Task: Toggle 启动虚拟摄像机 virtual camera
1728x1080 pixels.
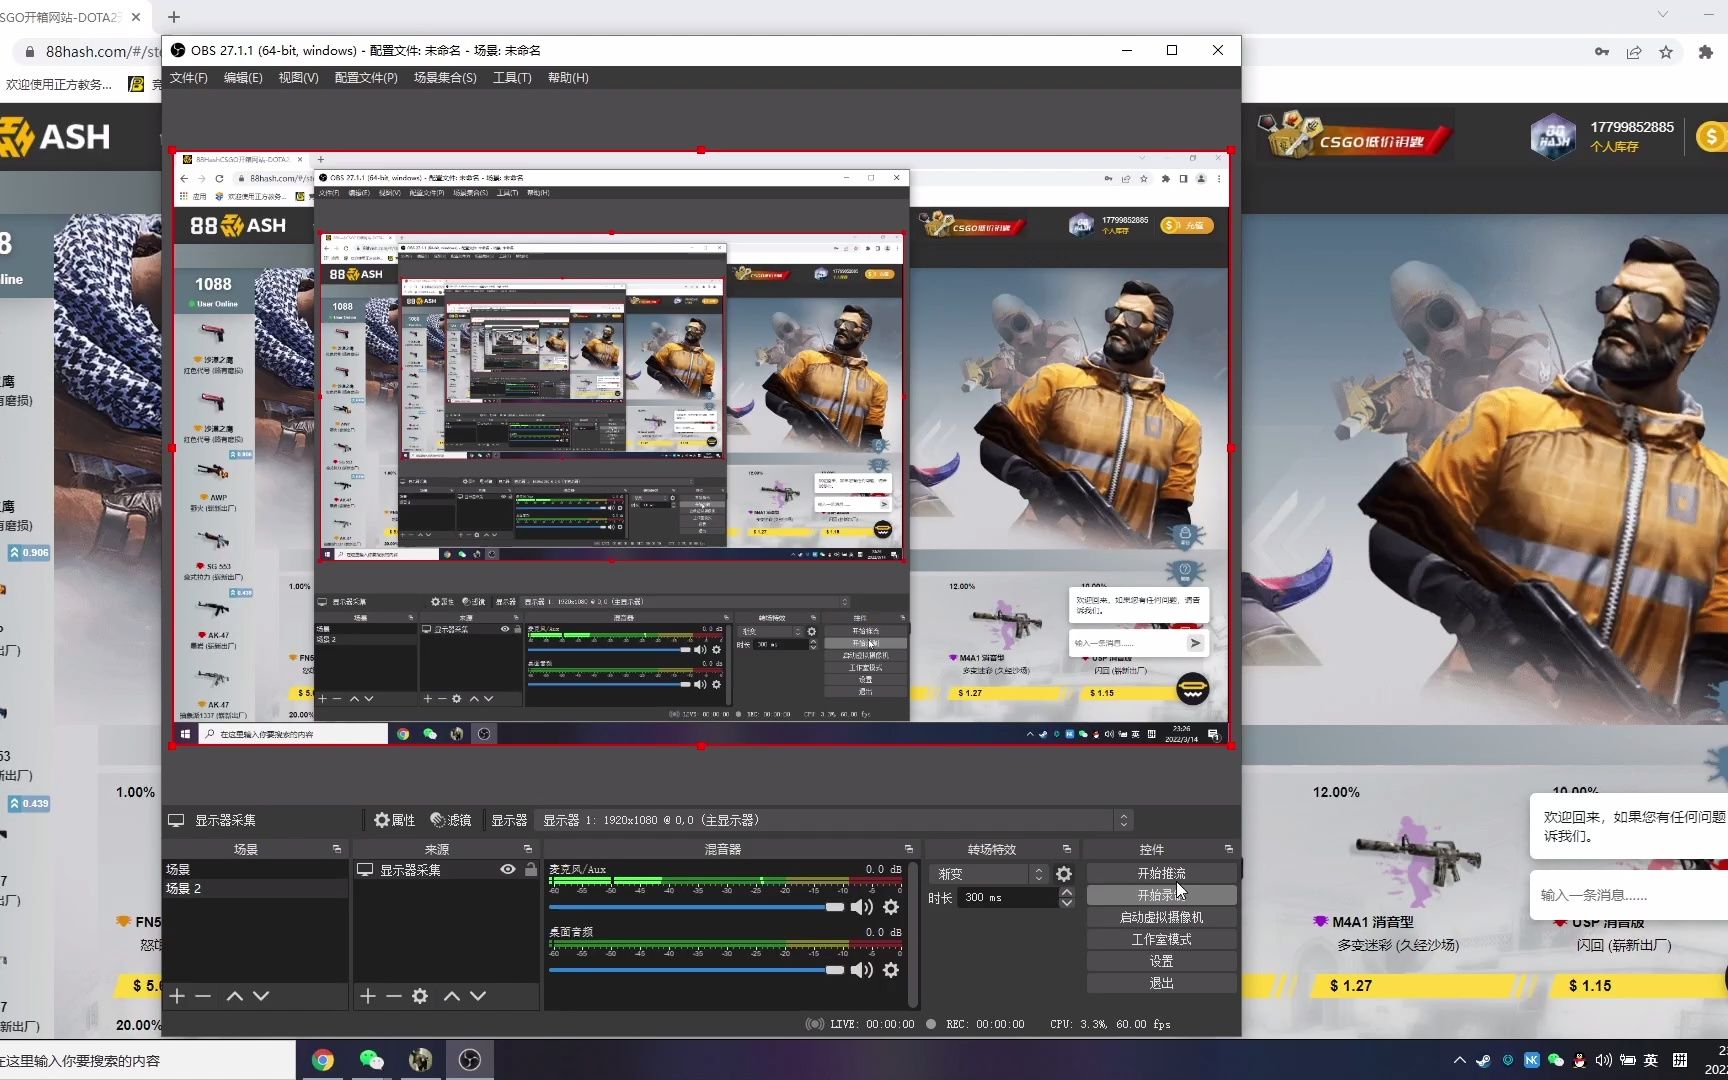Action: (x=1161, y=918)
